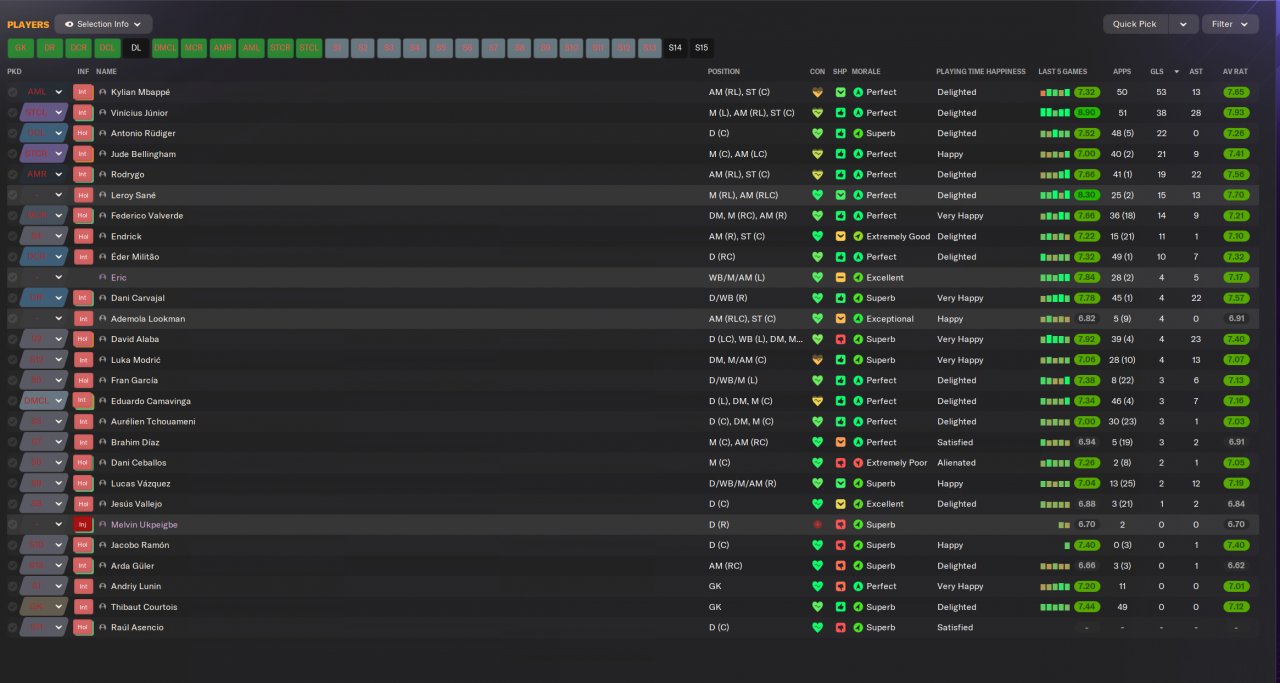Click the player profile icon beside Jude Bellingham
1280x683 pixels.
102,154
